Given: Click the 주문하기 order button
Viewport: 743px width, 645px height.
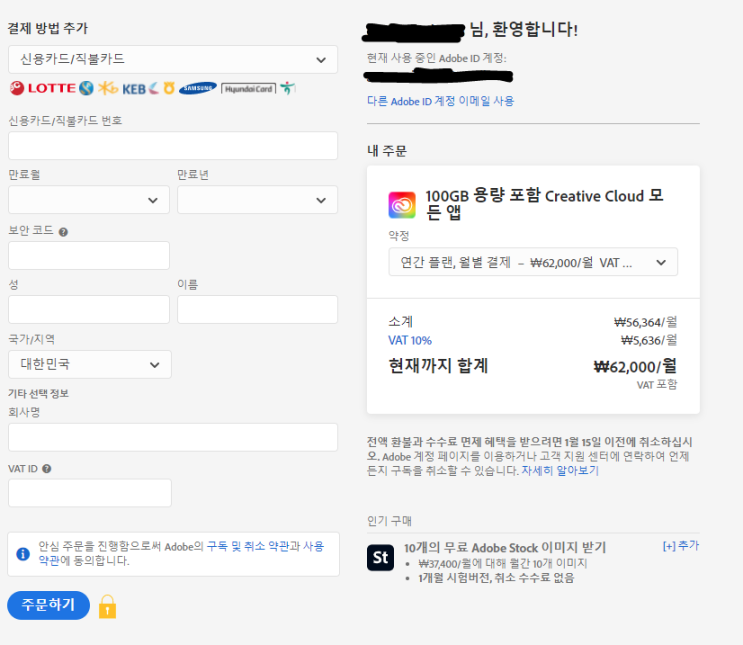Looking at the screenshot, I should click(x=48, y=605).
